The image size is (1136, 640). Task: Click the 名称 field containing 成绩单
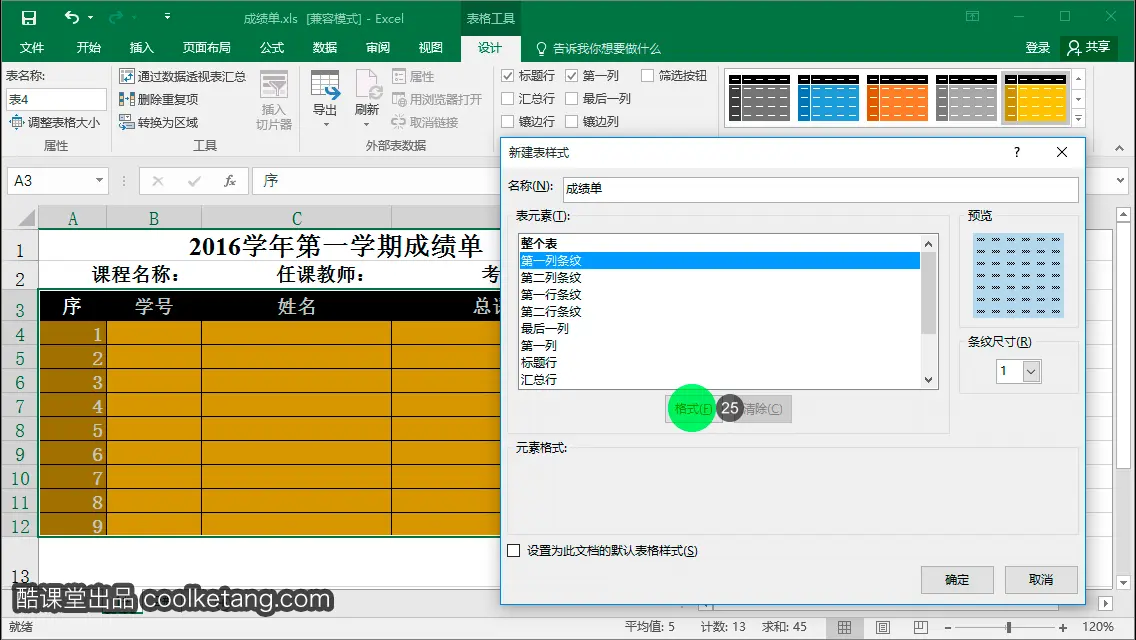tap(821, 189)
